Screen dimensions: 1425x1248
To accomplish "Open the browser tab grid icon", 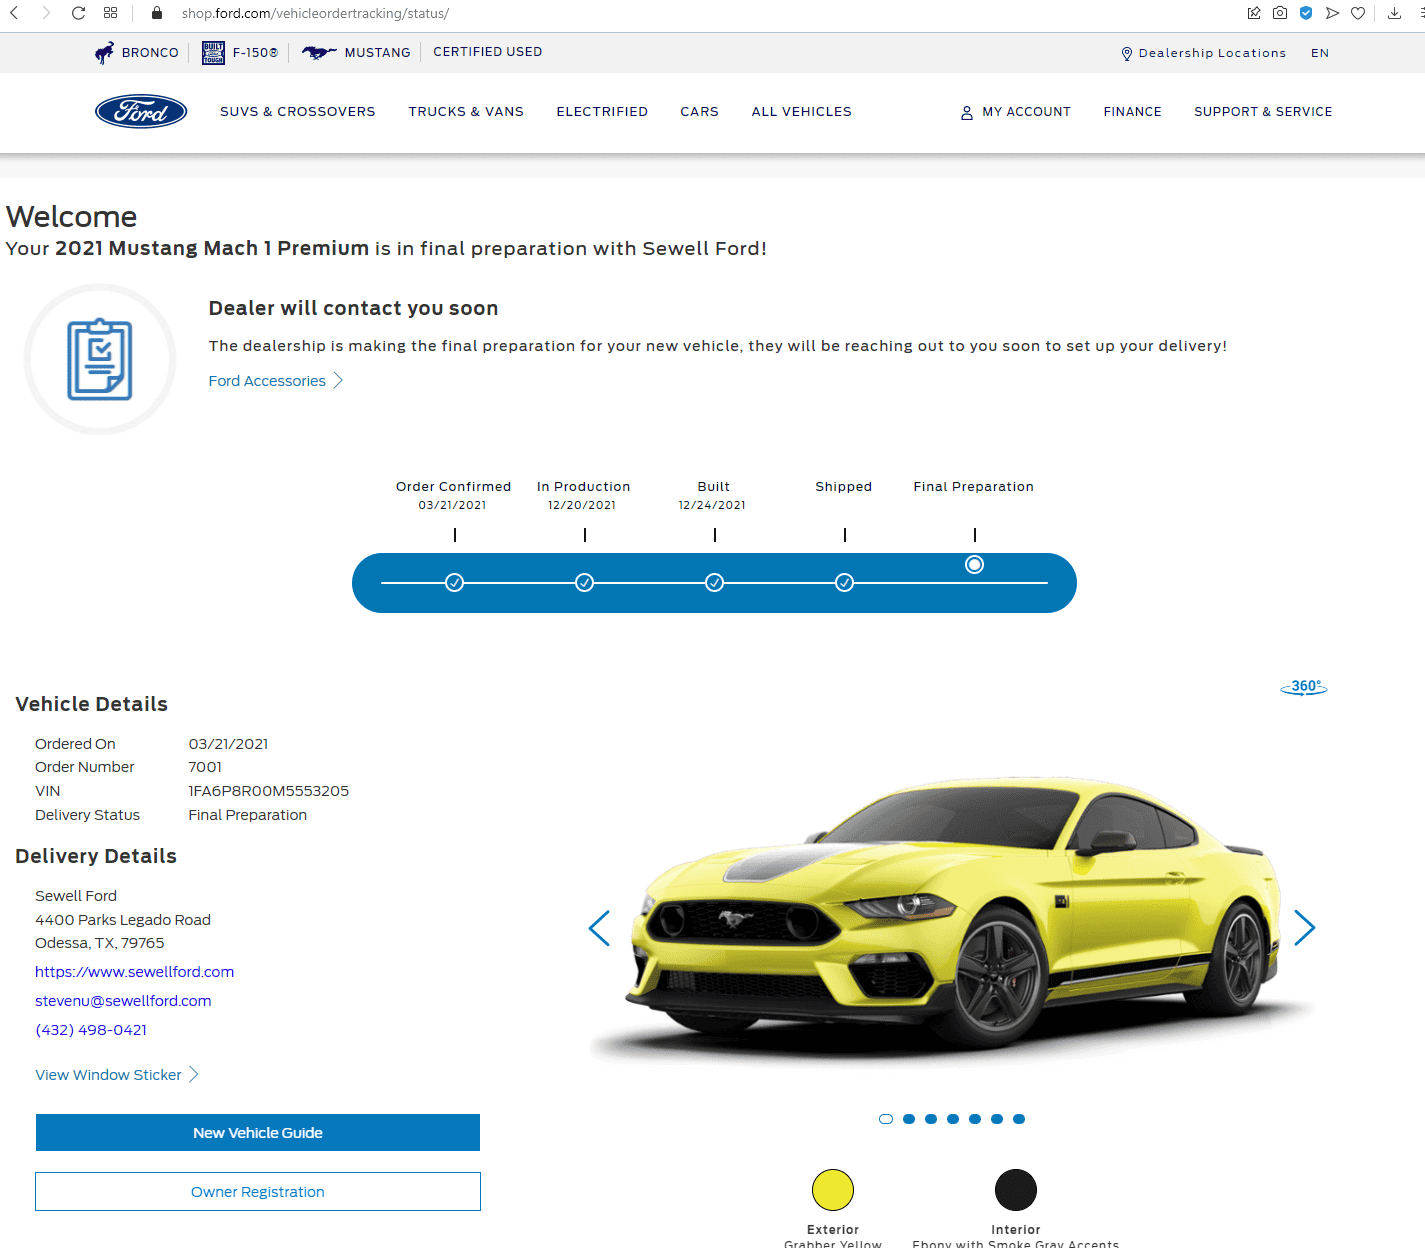I will pyautogui.click(x=110, y=13).
